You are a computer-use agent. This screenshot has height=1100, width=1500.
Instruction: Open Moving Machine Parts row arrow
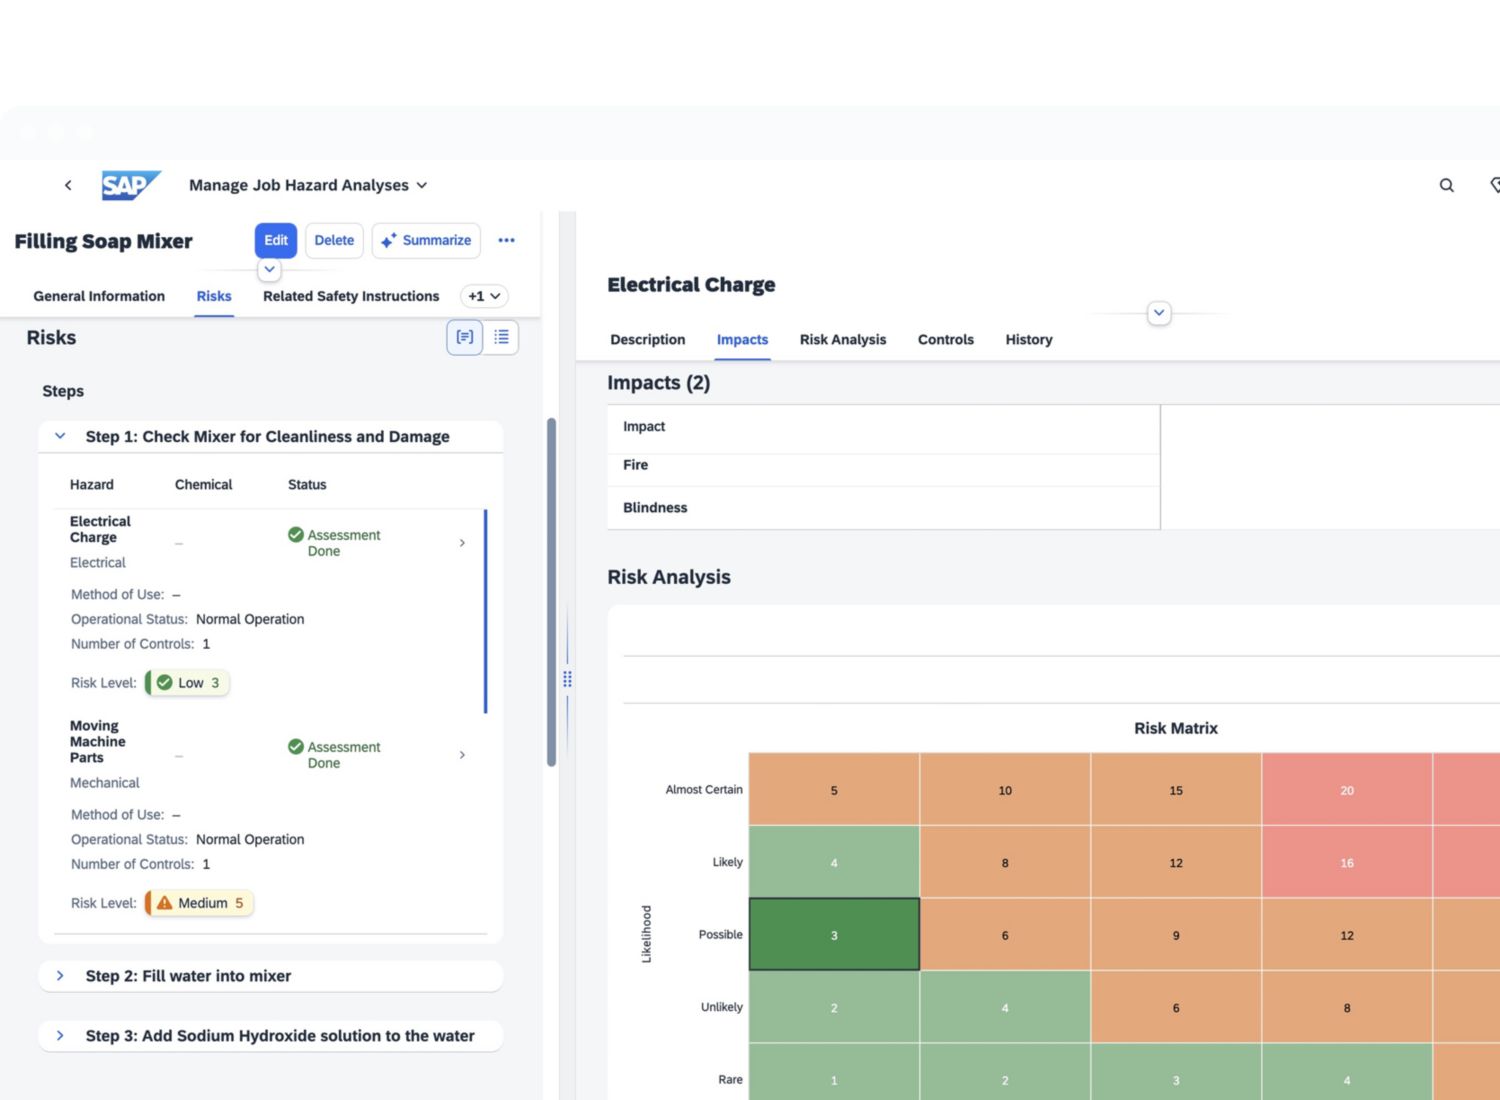coord(462,755)
